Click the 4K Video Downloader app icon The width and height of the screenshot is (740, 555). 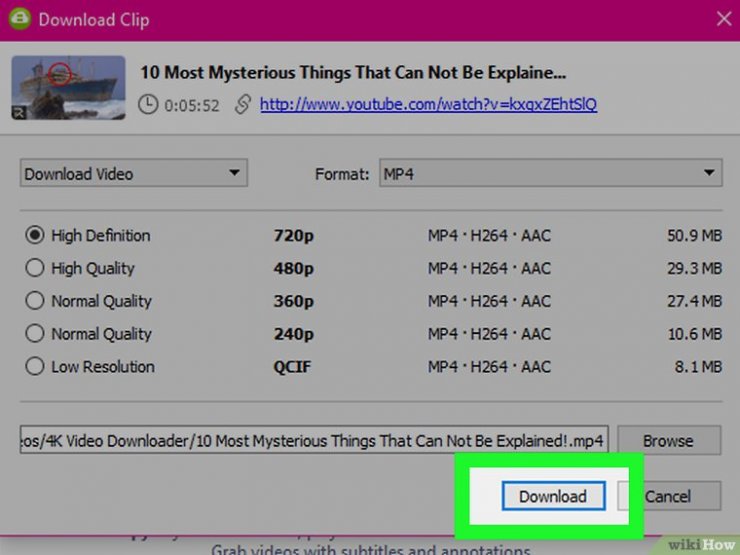tap(19, 19)
